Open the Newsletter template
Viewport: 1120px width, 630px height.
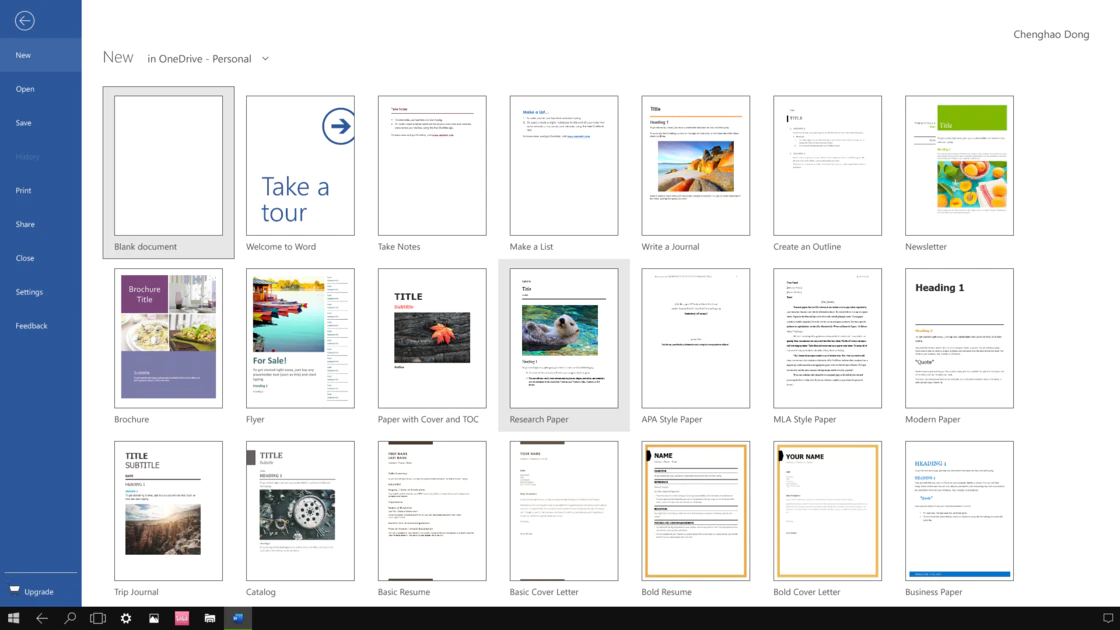click(x=959, y=166)
